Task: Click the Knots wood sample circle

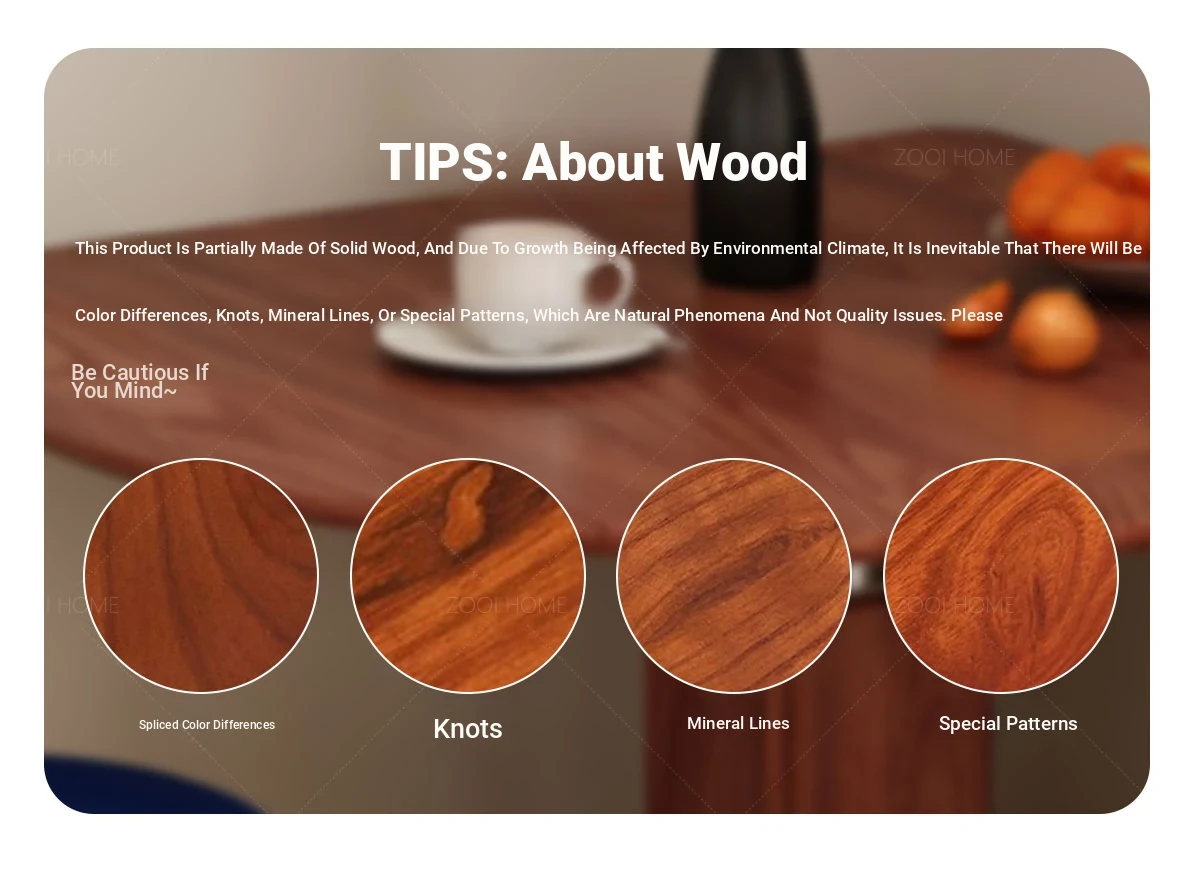Action: tap(468, 576)
